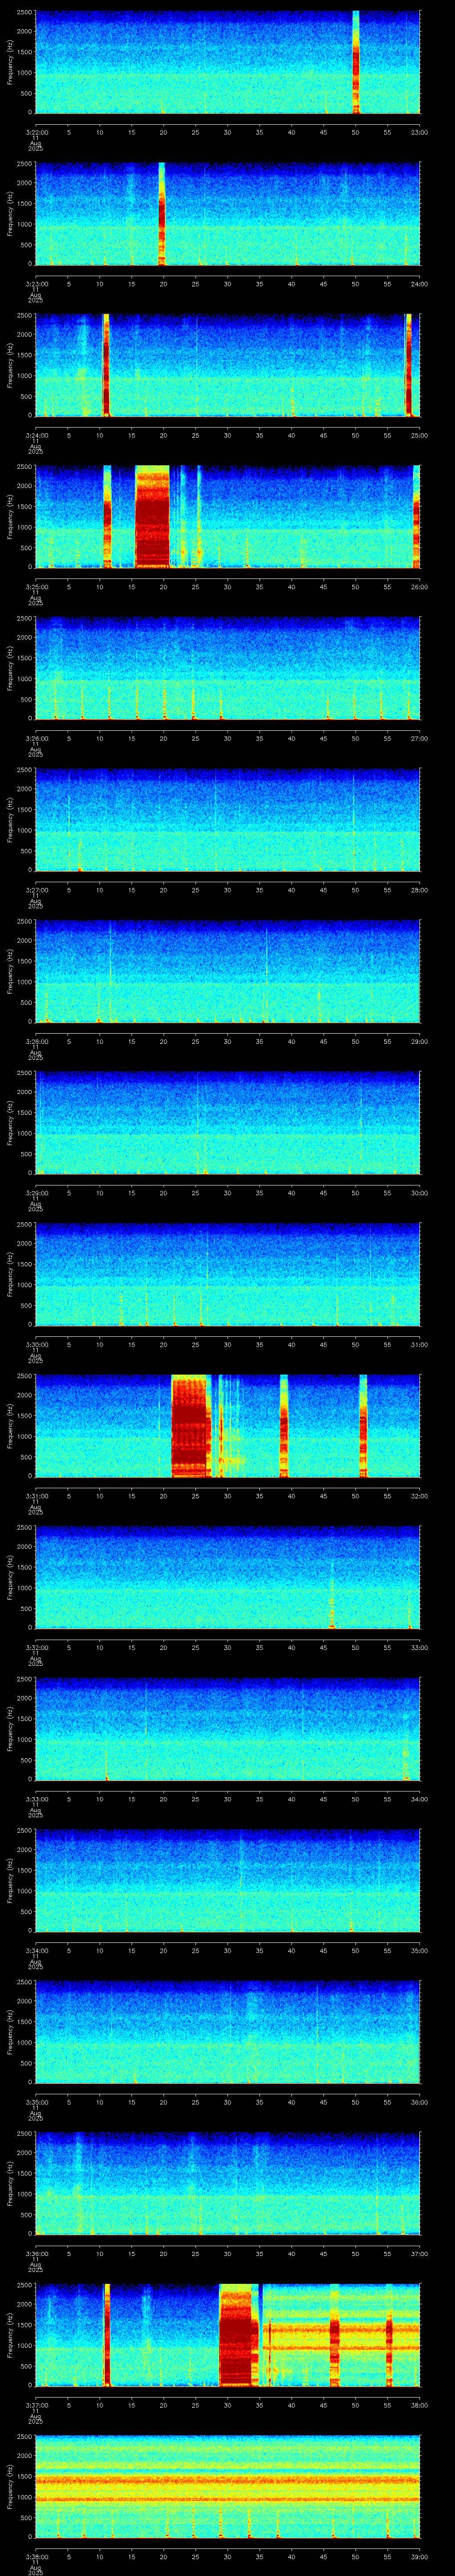
Task: Select the burst at 47 seconds in the 3:37 spectrogram
Action: coord(335,2336)
